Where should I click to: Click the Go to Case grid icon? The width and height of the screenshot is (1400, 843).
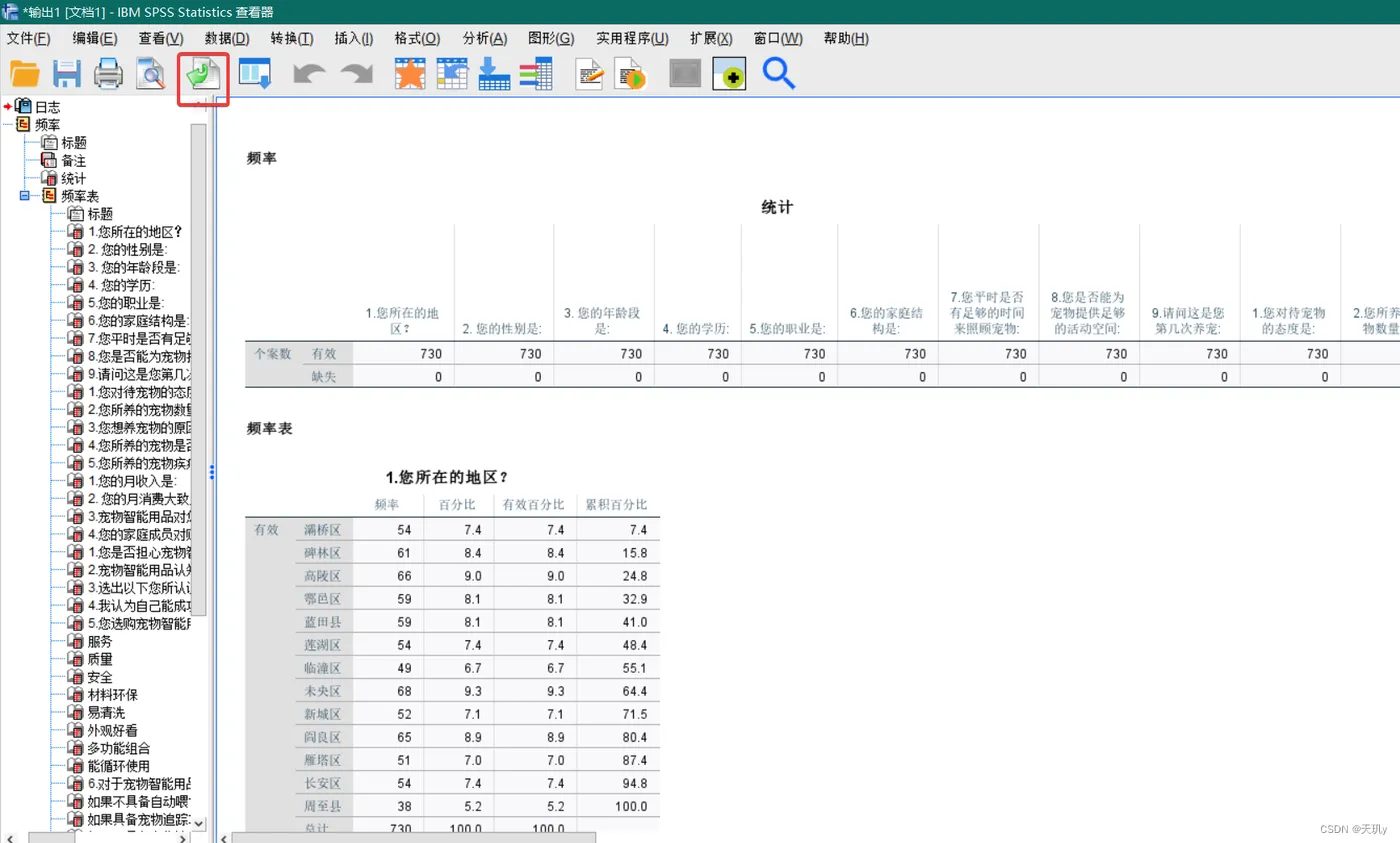[453, 74]
